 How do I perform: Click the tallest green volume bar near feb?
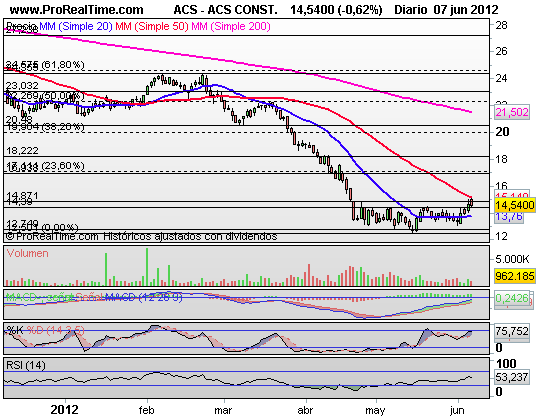(x=147, y=267)
